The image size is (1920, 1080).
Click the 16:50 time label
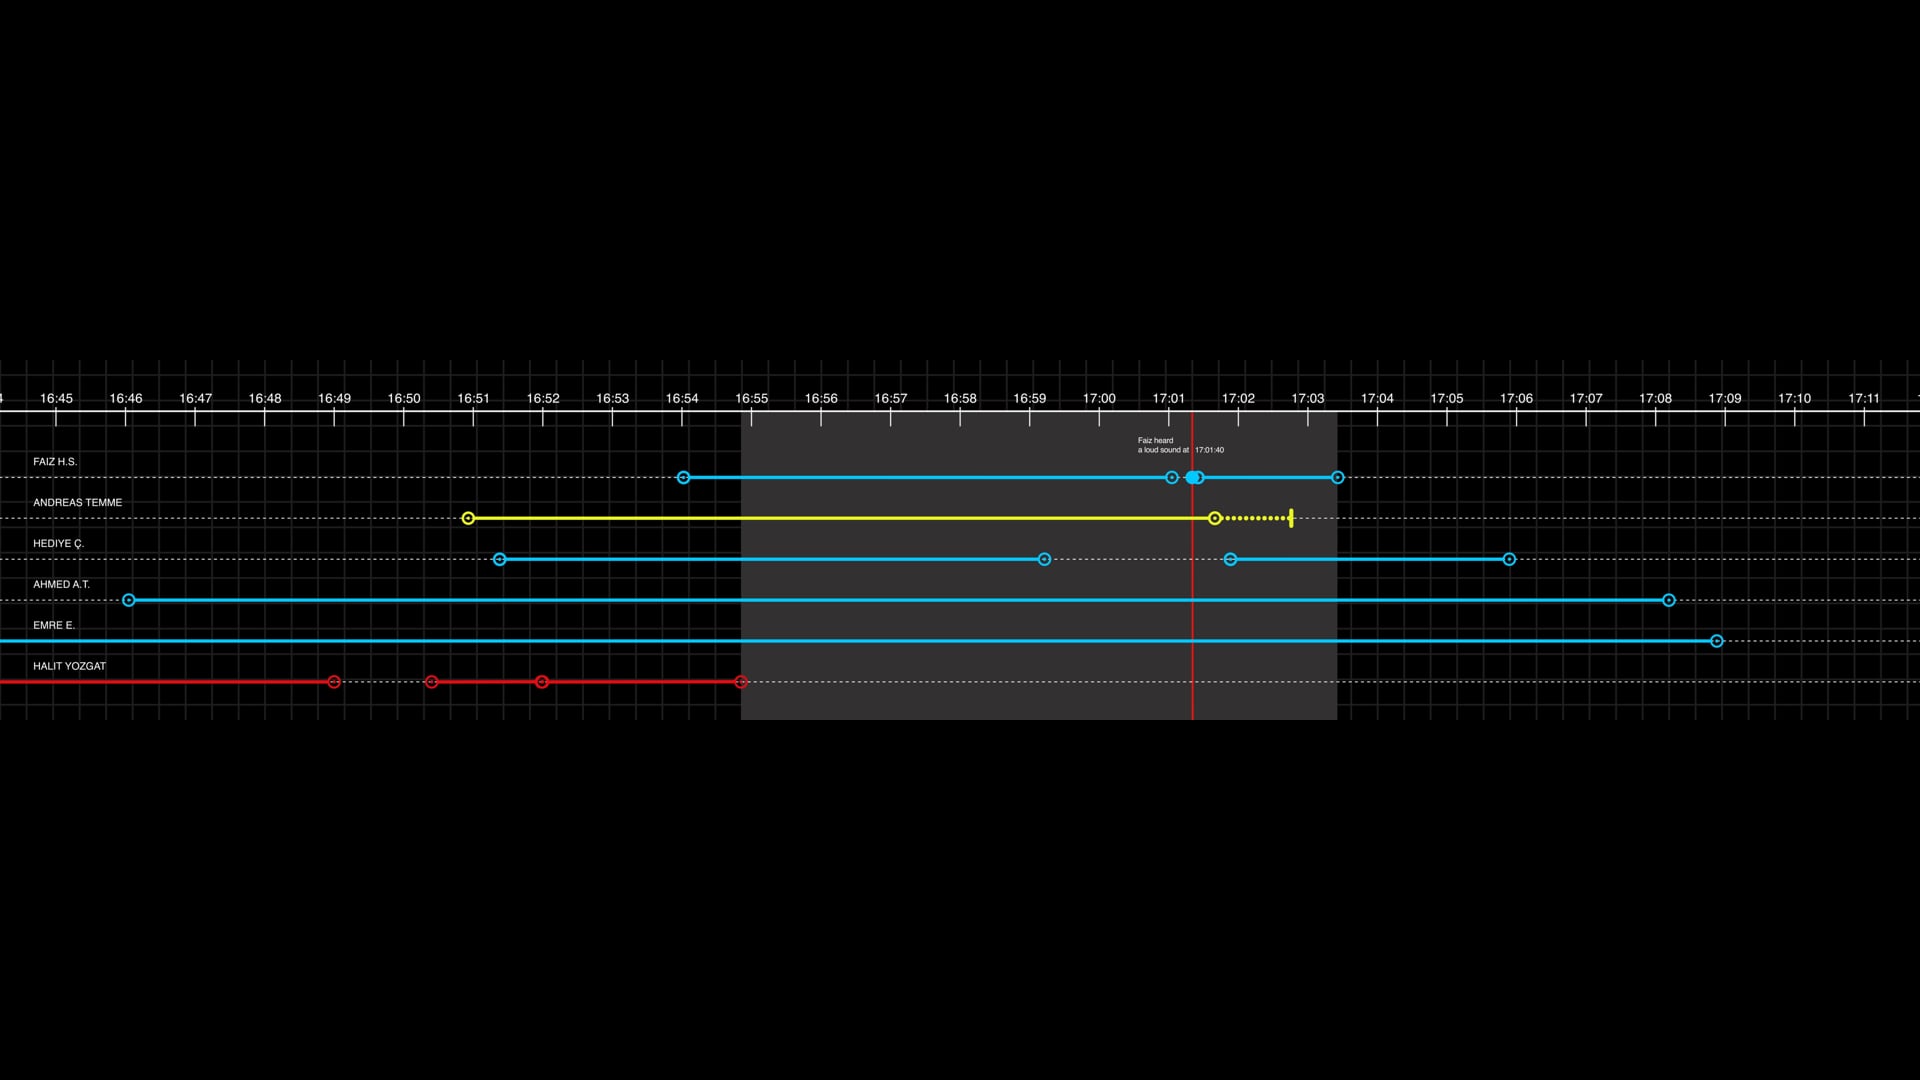click(x=404, y=398)
